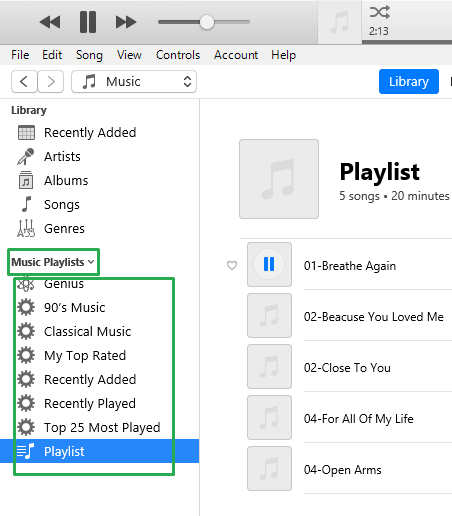Click the Playlist note-list icon
452x516 pixels.
pyautogui.click(x=26, y=451)
